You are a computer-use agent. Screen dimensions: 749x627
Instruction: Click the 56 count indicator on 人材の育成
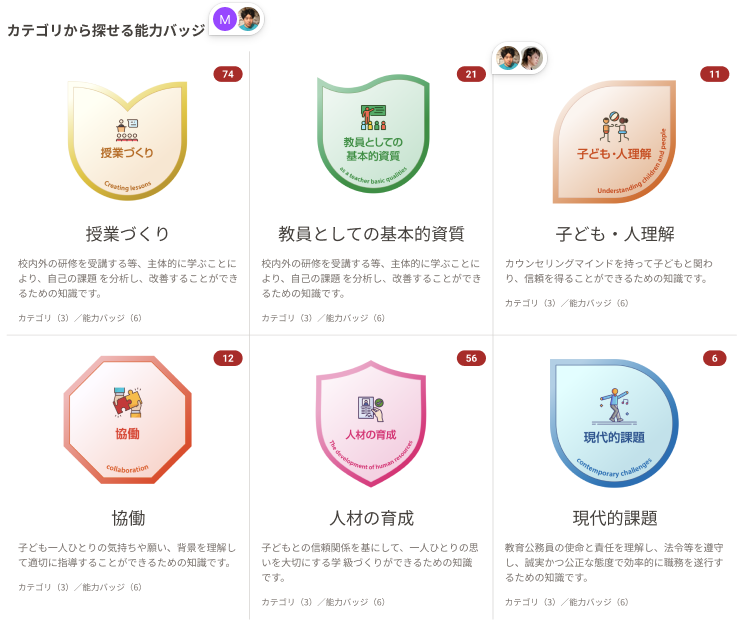tap(471, 358)
